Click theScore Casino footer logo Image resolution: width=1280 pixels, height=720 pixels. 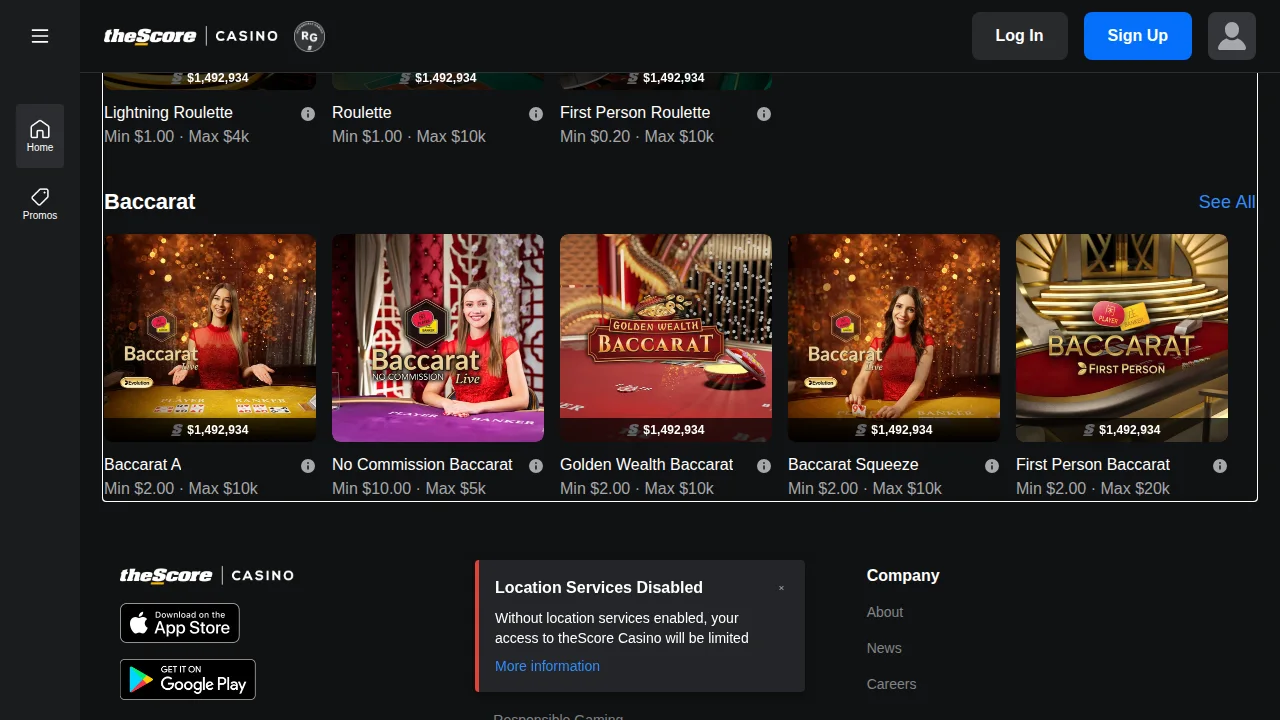(x=207, y=575)
